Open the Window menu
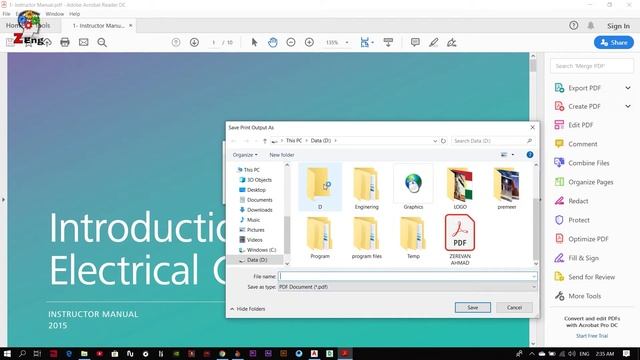This screenshot has width=640, height=360. 55,14
